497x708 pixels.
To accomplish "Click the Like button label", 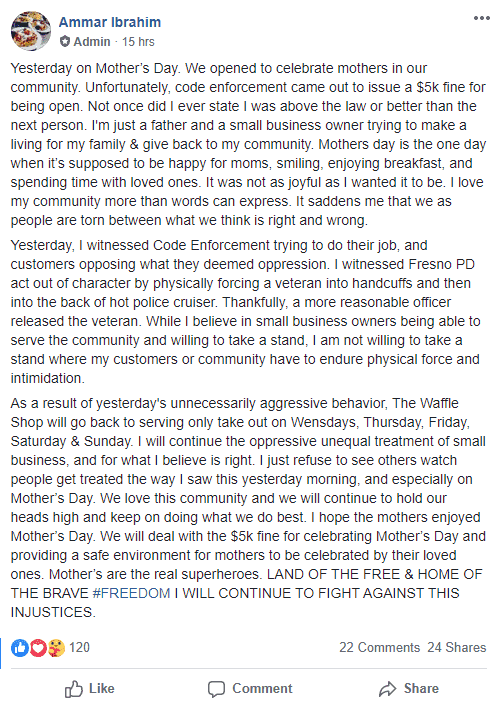I will tap(102, 689).
